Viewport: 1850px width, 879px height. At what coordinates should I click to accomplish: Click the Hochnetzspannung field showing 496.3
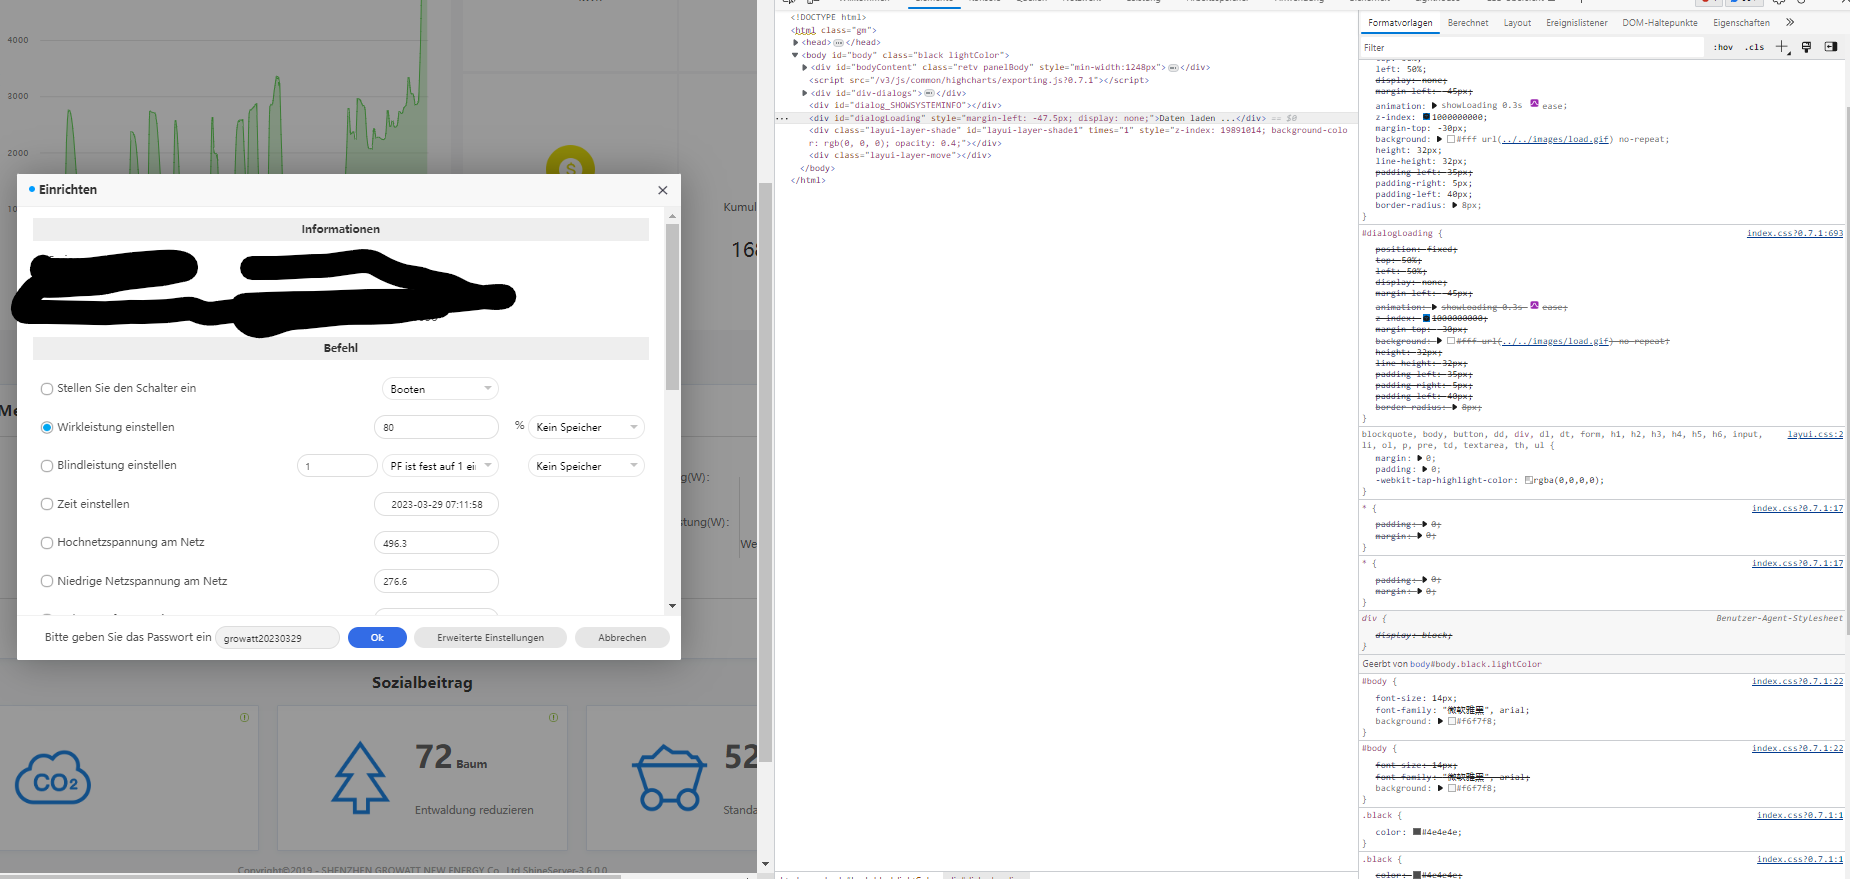(436, 543)
